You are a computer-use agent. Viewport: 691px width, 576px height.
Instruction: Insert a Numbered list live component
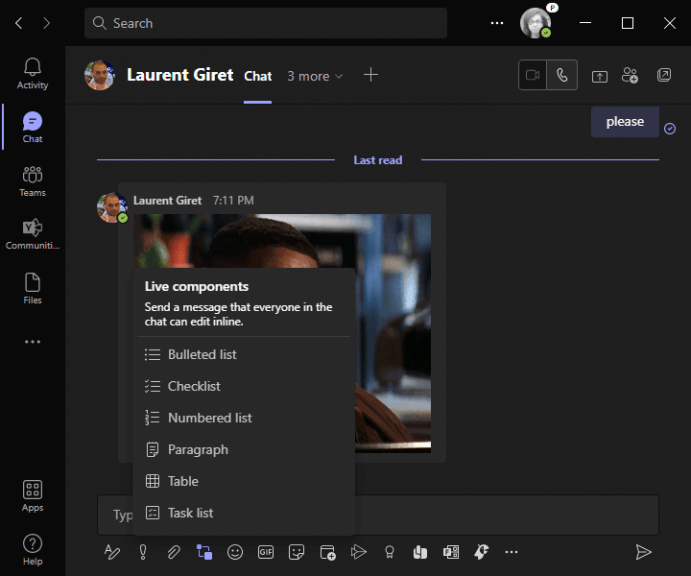[x=244, y=418]
